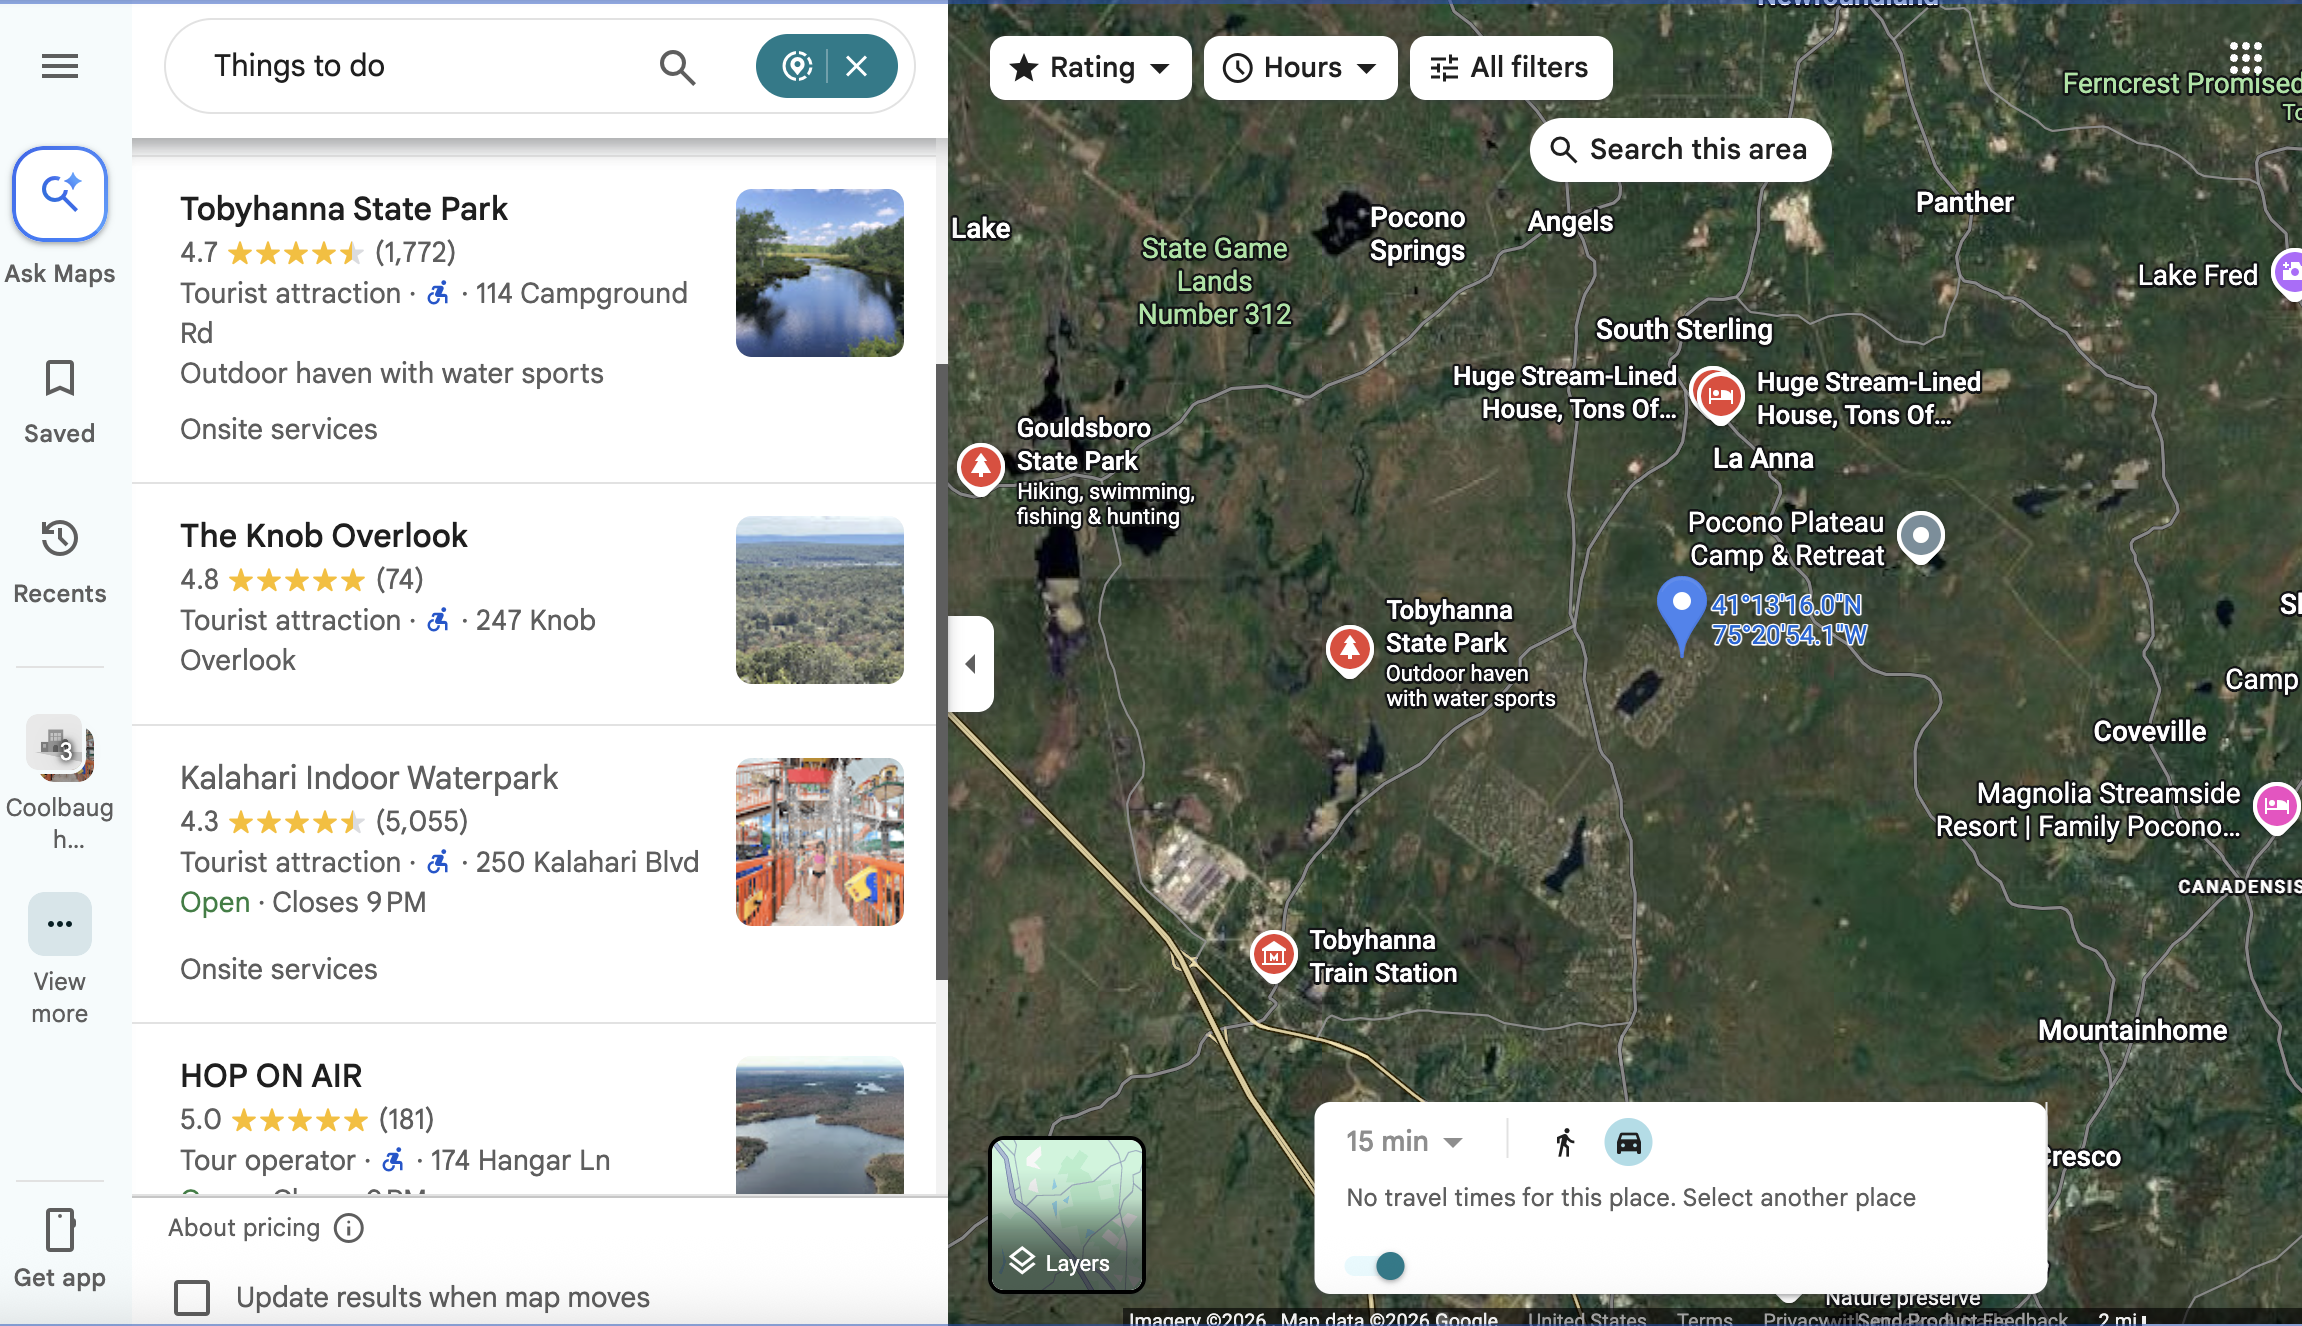Click Tobyhanna 'Onsite services' text
Image resolution: width=2302 pixels, height=1326 pixels.
click(x=279, y=429)
